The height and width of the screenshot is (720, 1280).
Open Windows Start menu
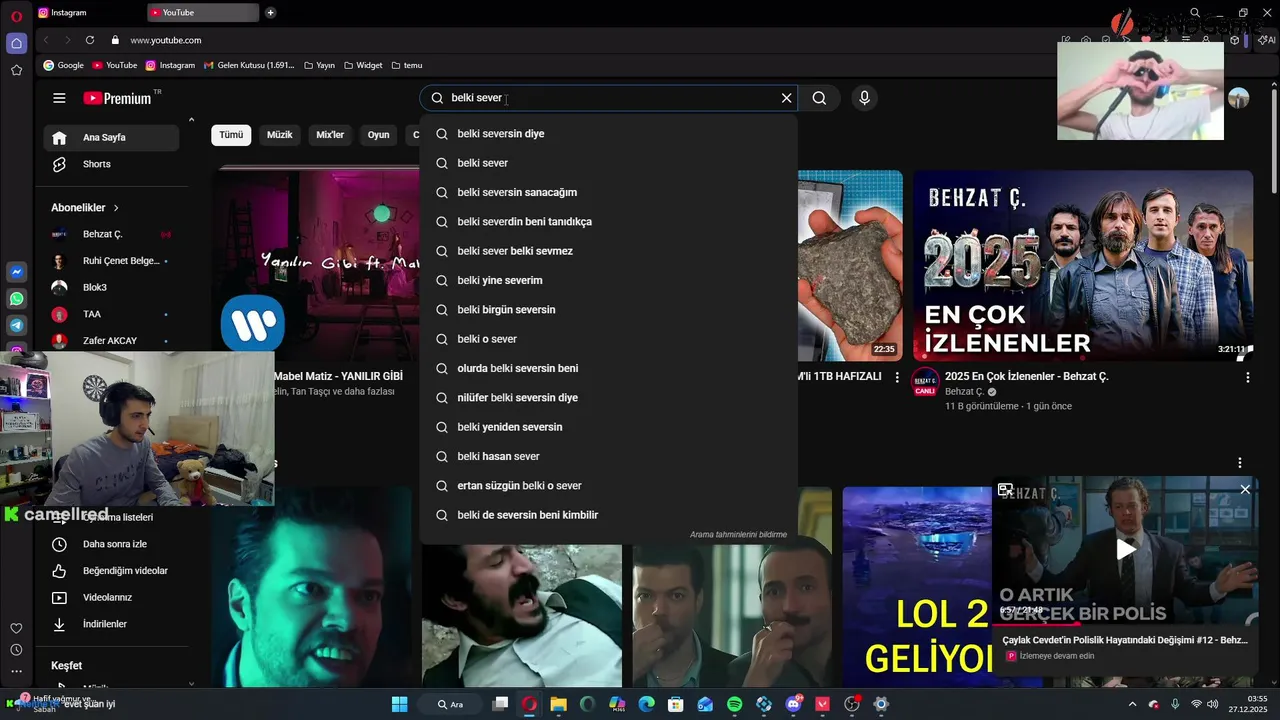point(399,704)
